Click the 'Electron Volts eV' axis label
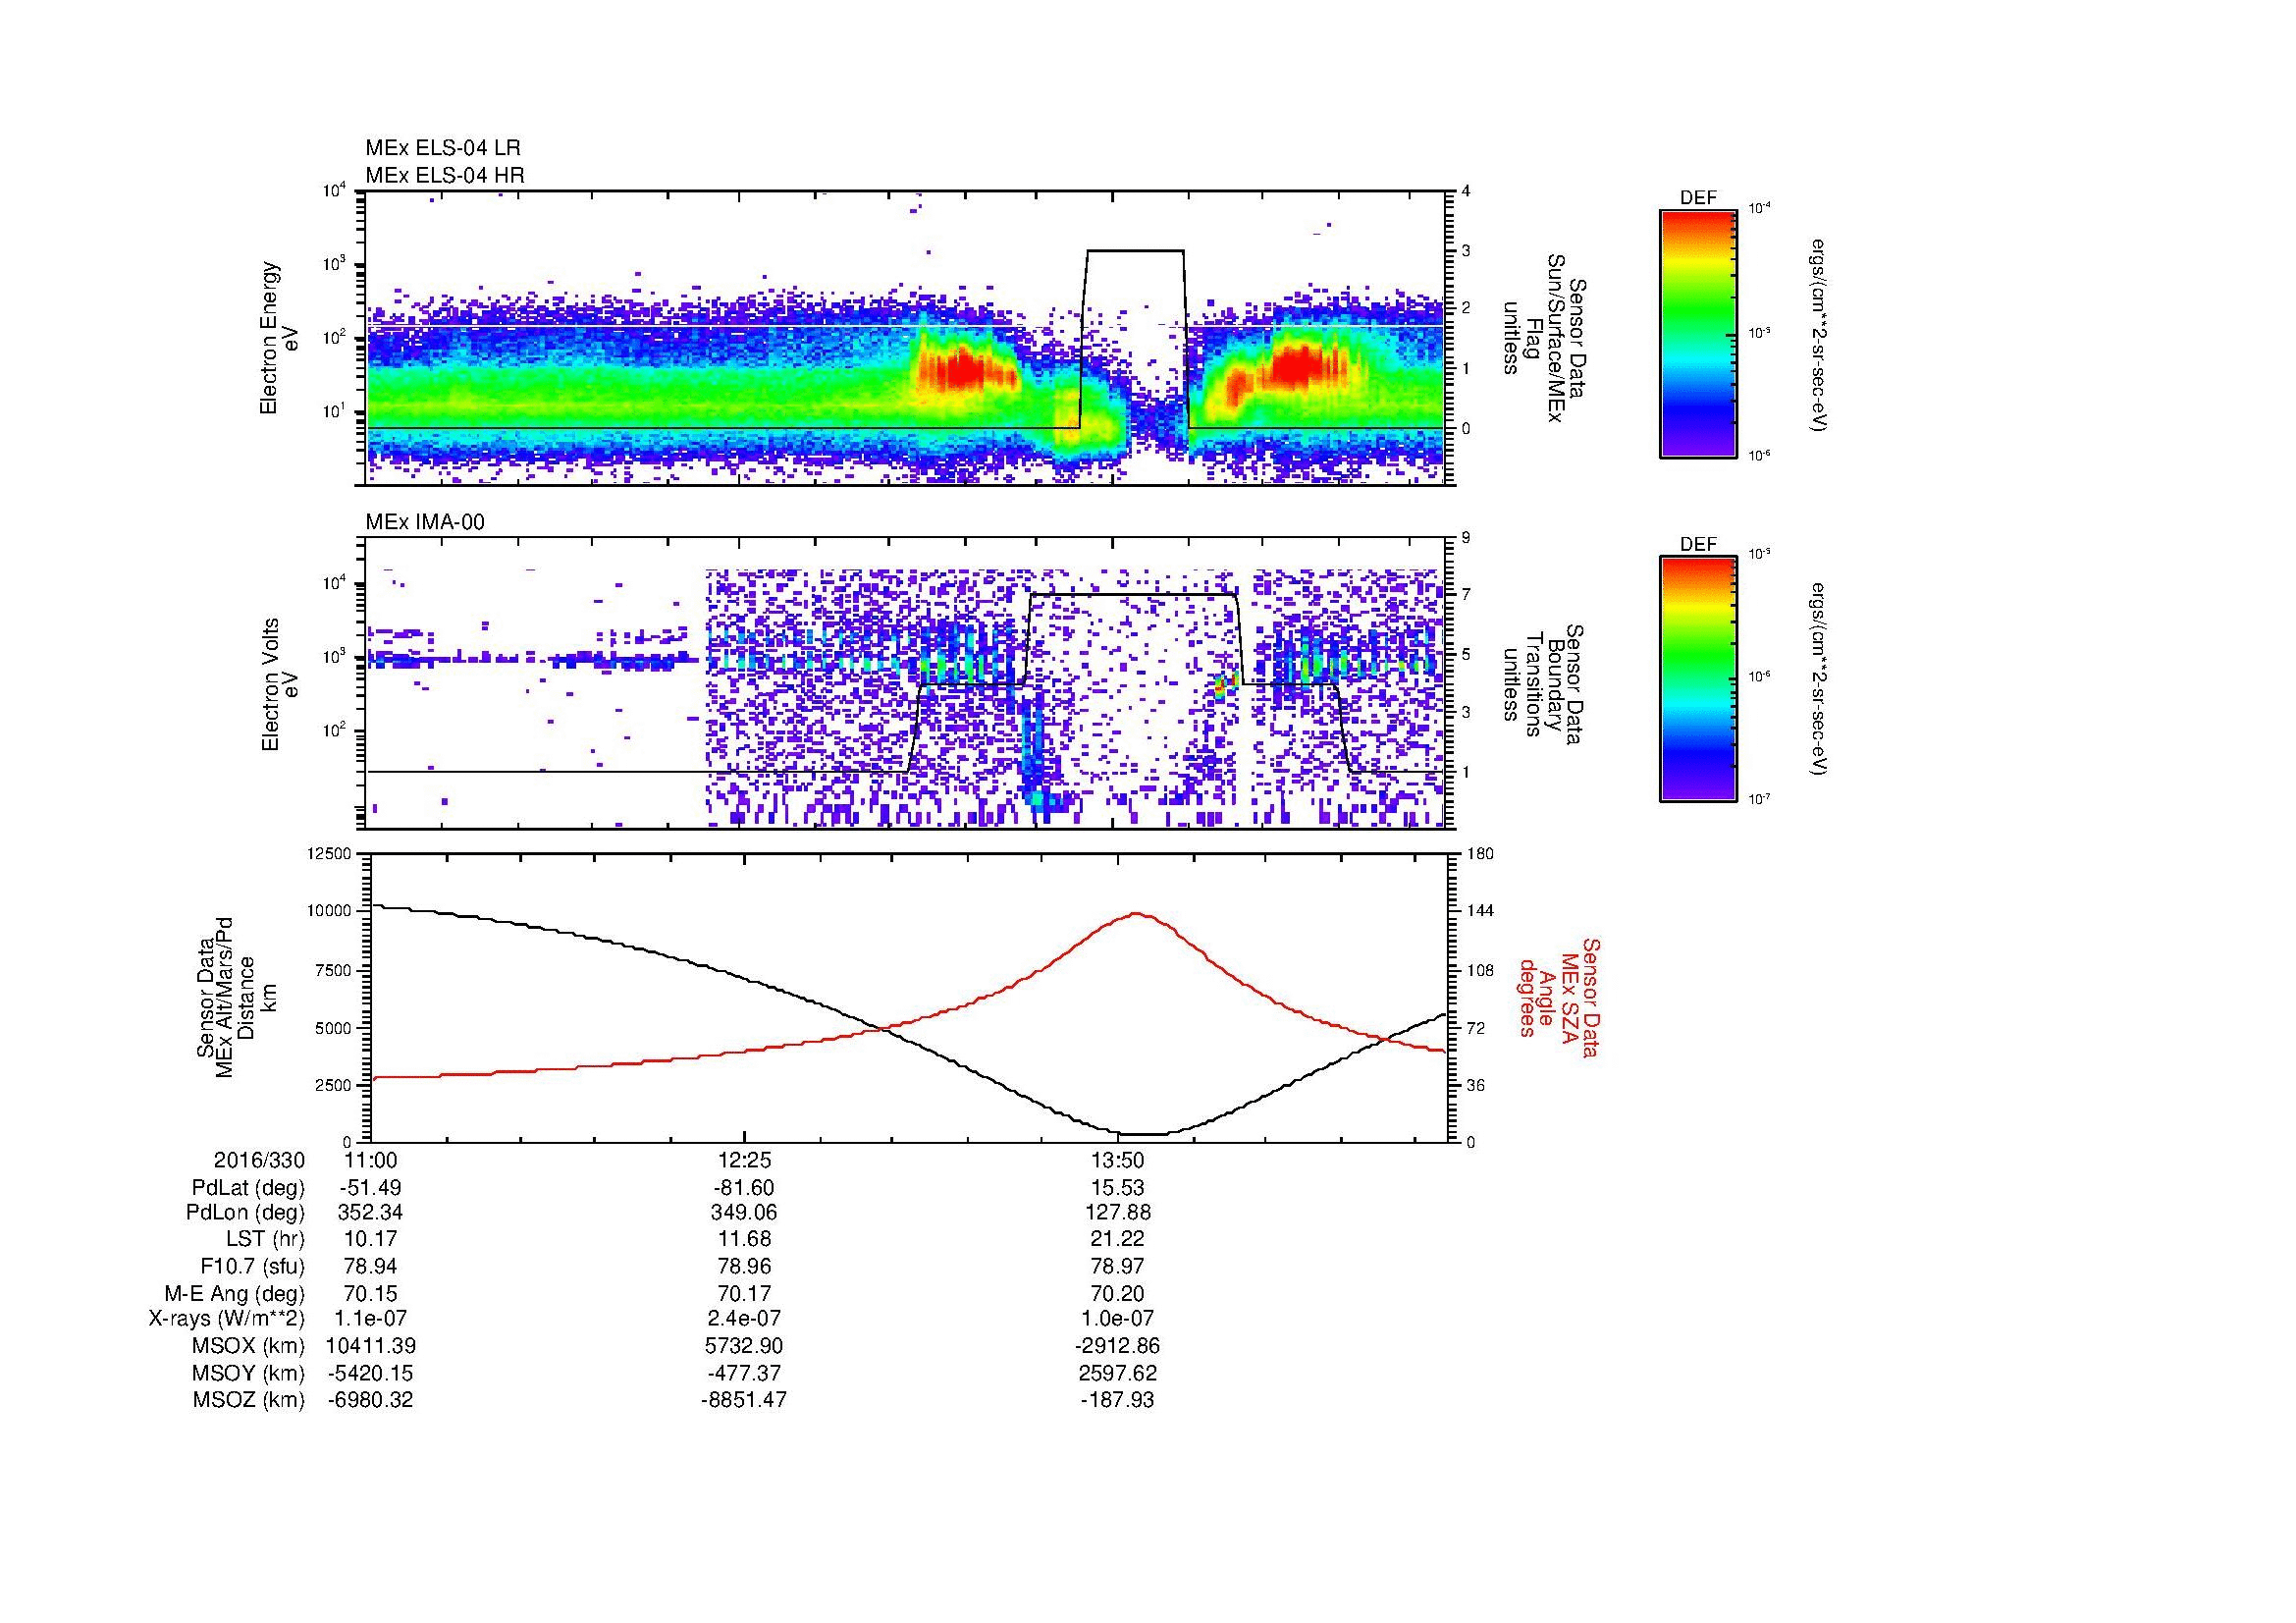The width and height of the screenshot is (2296, 1623). pos(280,684)
